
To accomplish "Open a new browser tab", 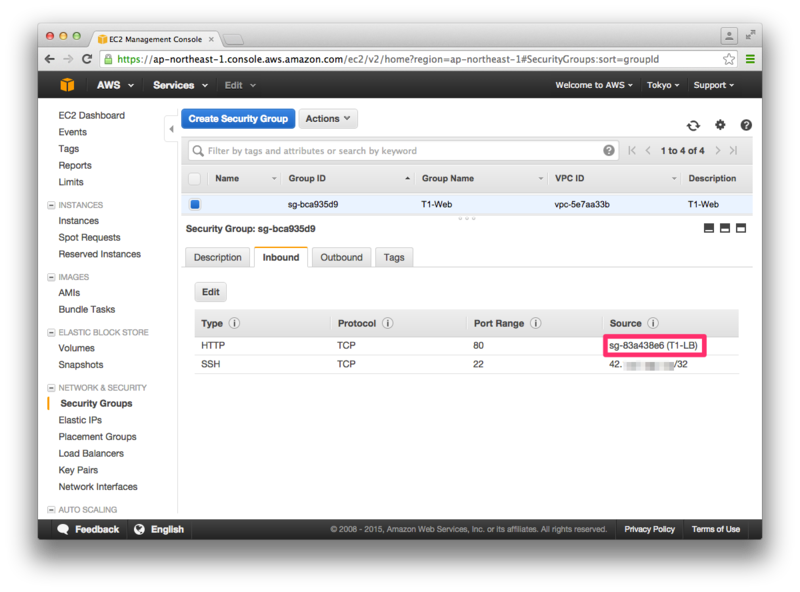I will coord(234,39).
